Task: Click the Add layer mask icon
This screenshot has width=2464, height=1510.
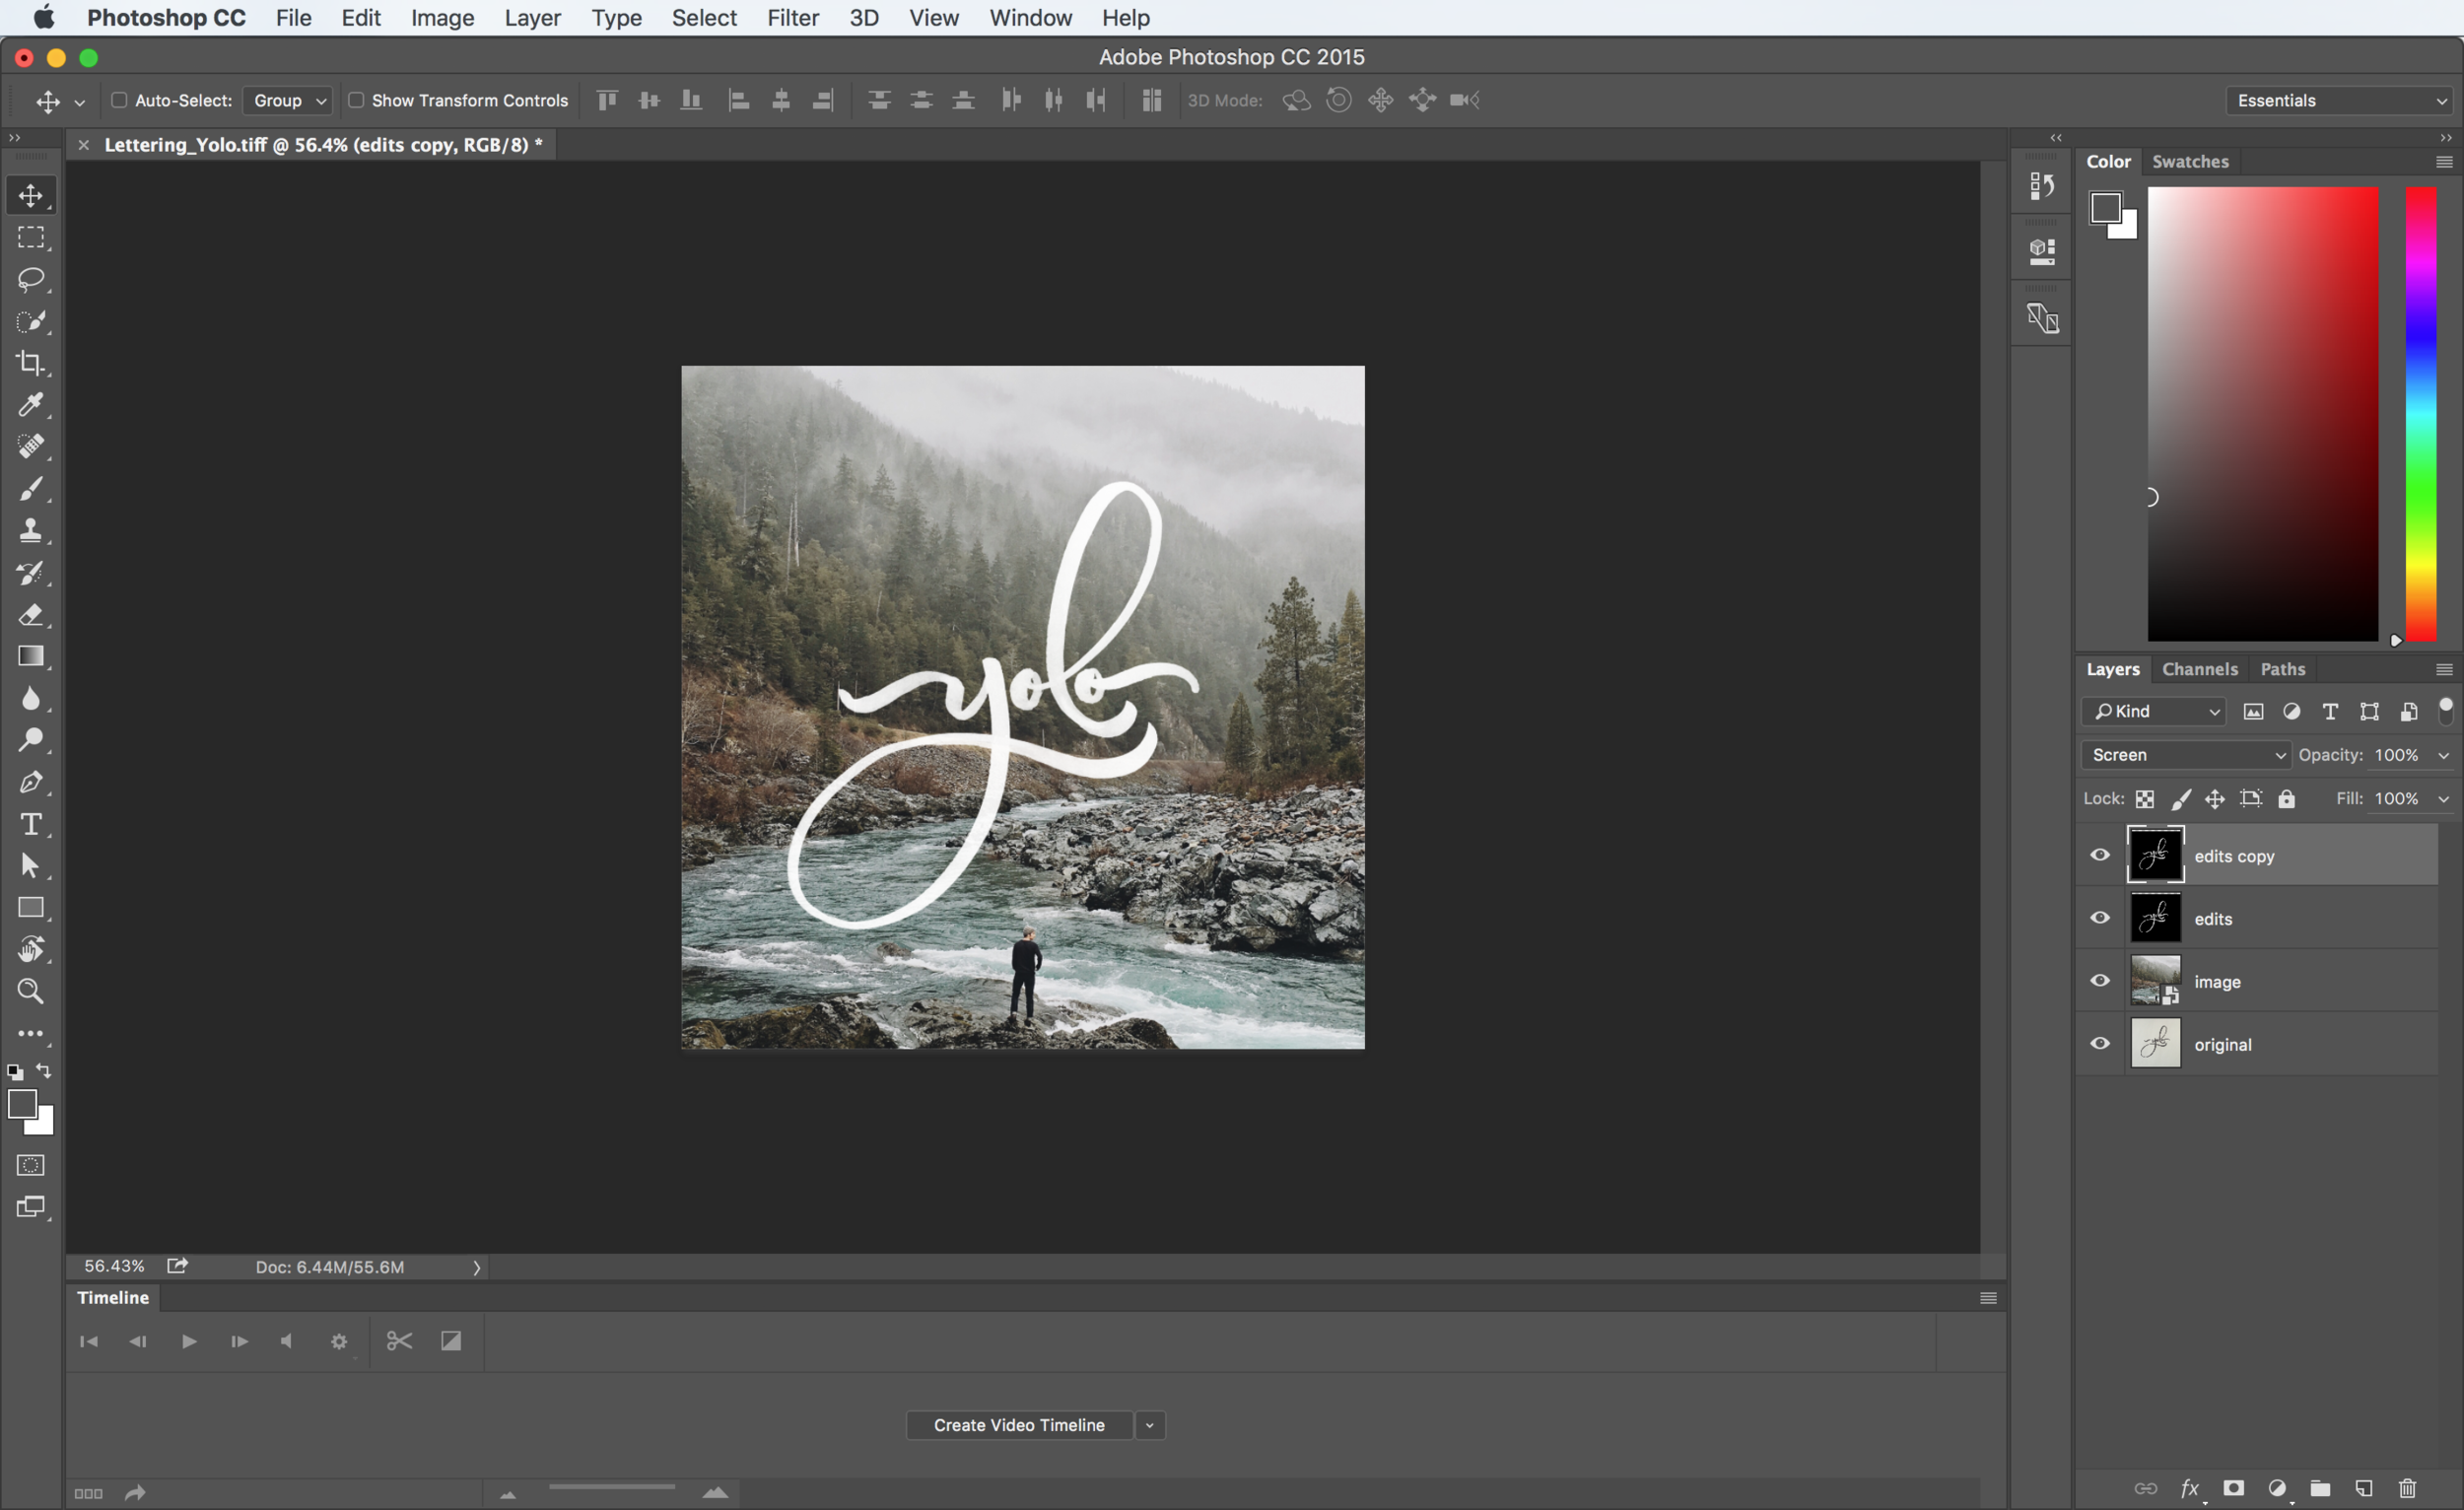Action: 2233,1488
